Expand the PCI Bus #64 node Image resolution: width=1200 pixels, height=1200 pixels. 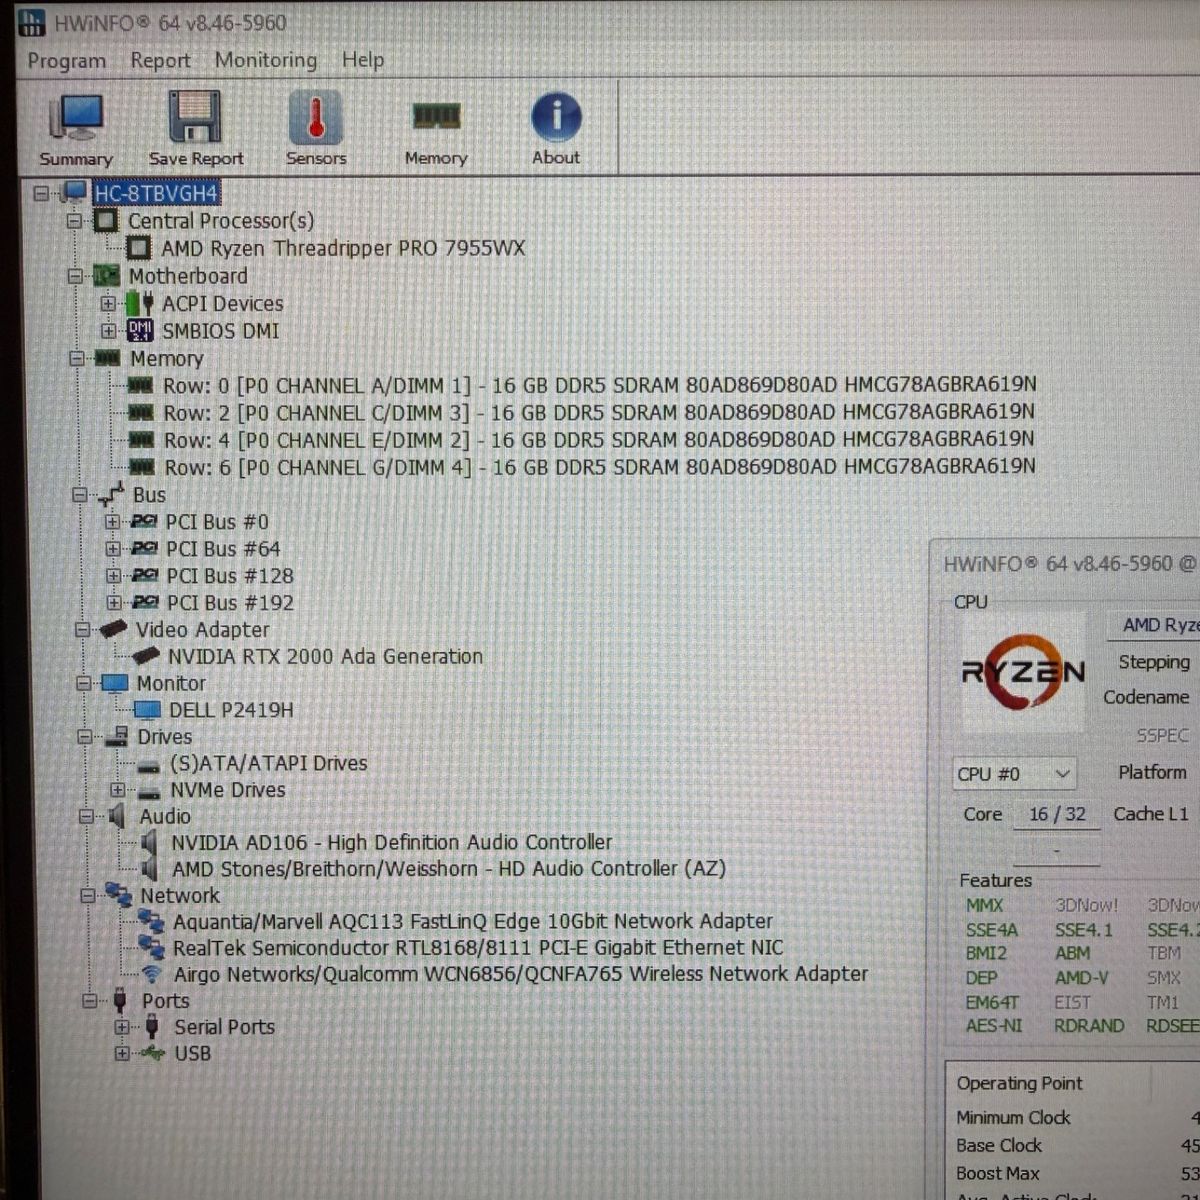[113, 549]
